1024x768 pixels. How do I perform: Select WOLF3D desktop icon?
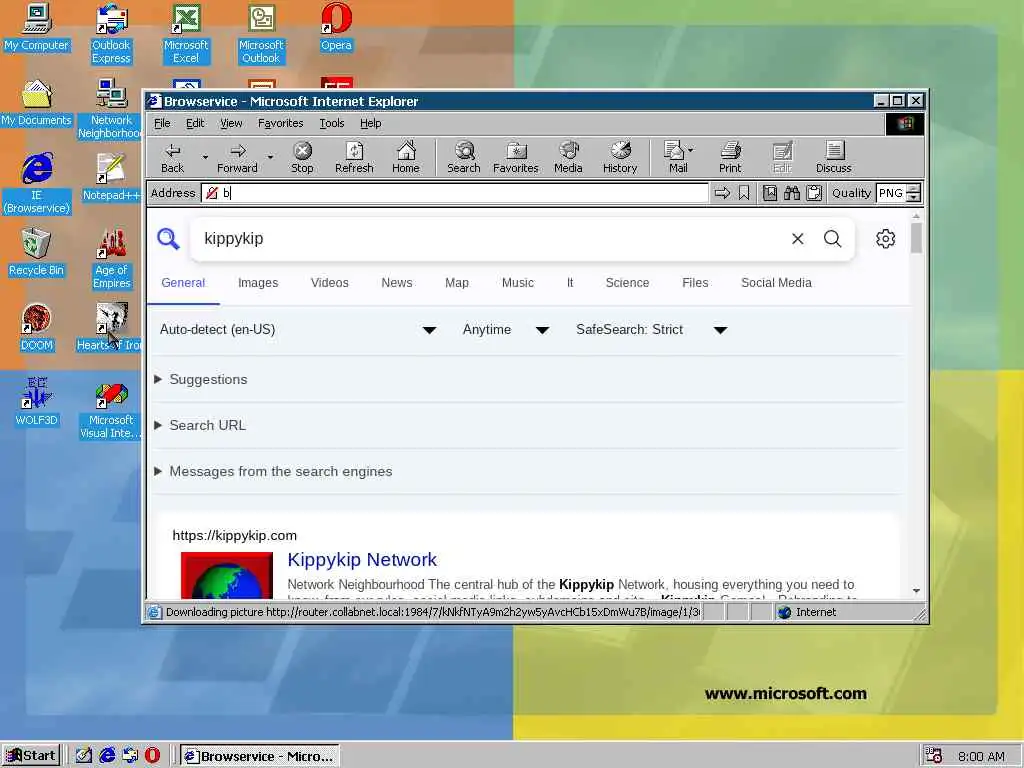point(37,402)
